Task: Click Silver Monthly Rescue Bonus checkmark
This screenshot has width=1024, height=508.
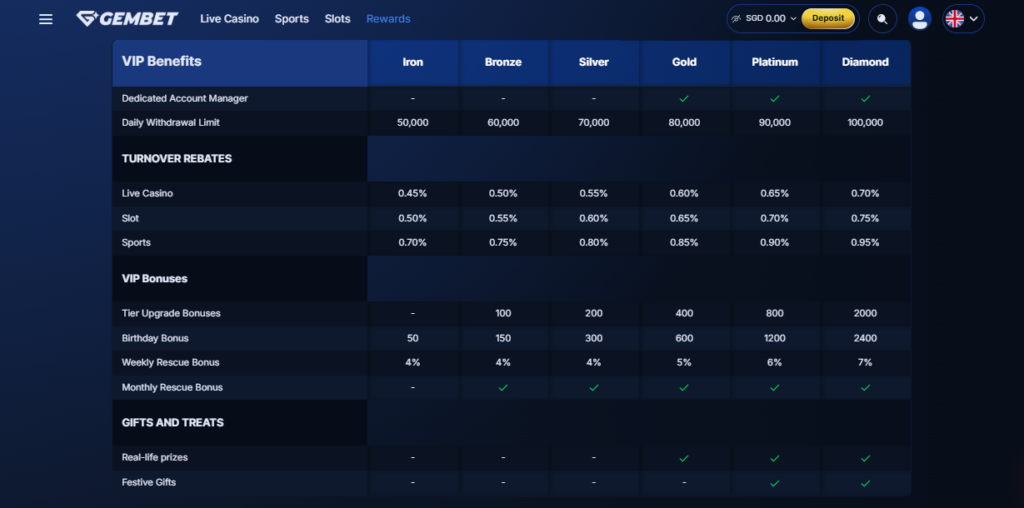Action: pos(594,387)
